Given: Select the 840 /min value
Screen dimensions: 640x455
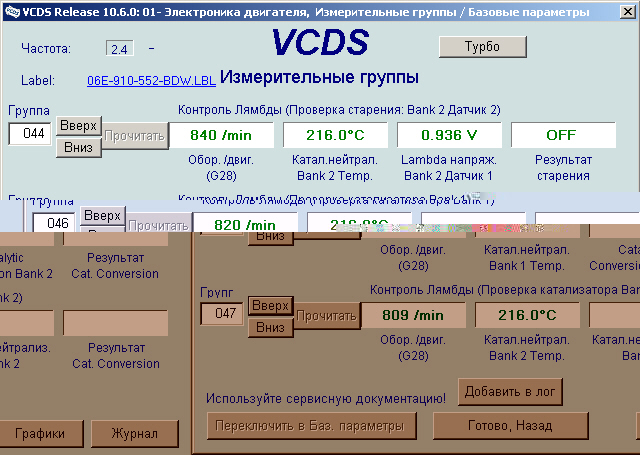Looking at the screenshot, I should [x=221, y=135].
